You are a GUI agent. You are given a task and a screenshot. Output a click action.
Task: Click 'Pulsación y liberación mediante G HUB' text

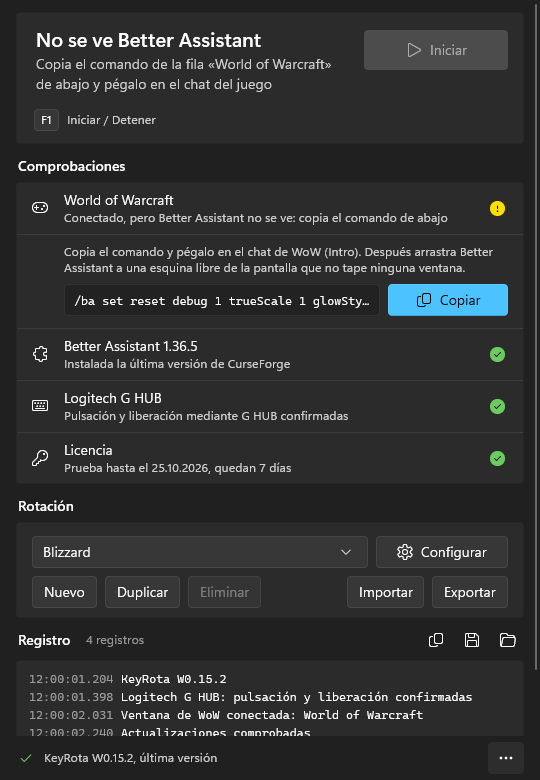[171, 416]
